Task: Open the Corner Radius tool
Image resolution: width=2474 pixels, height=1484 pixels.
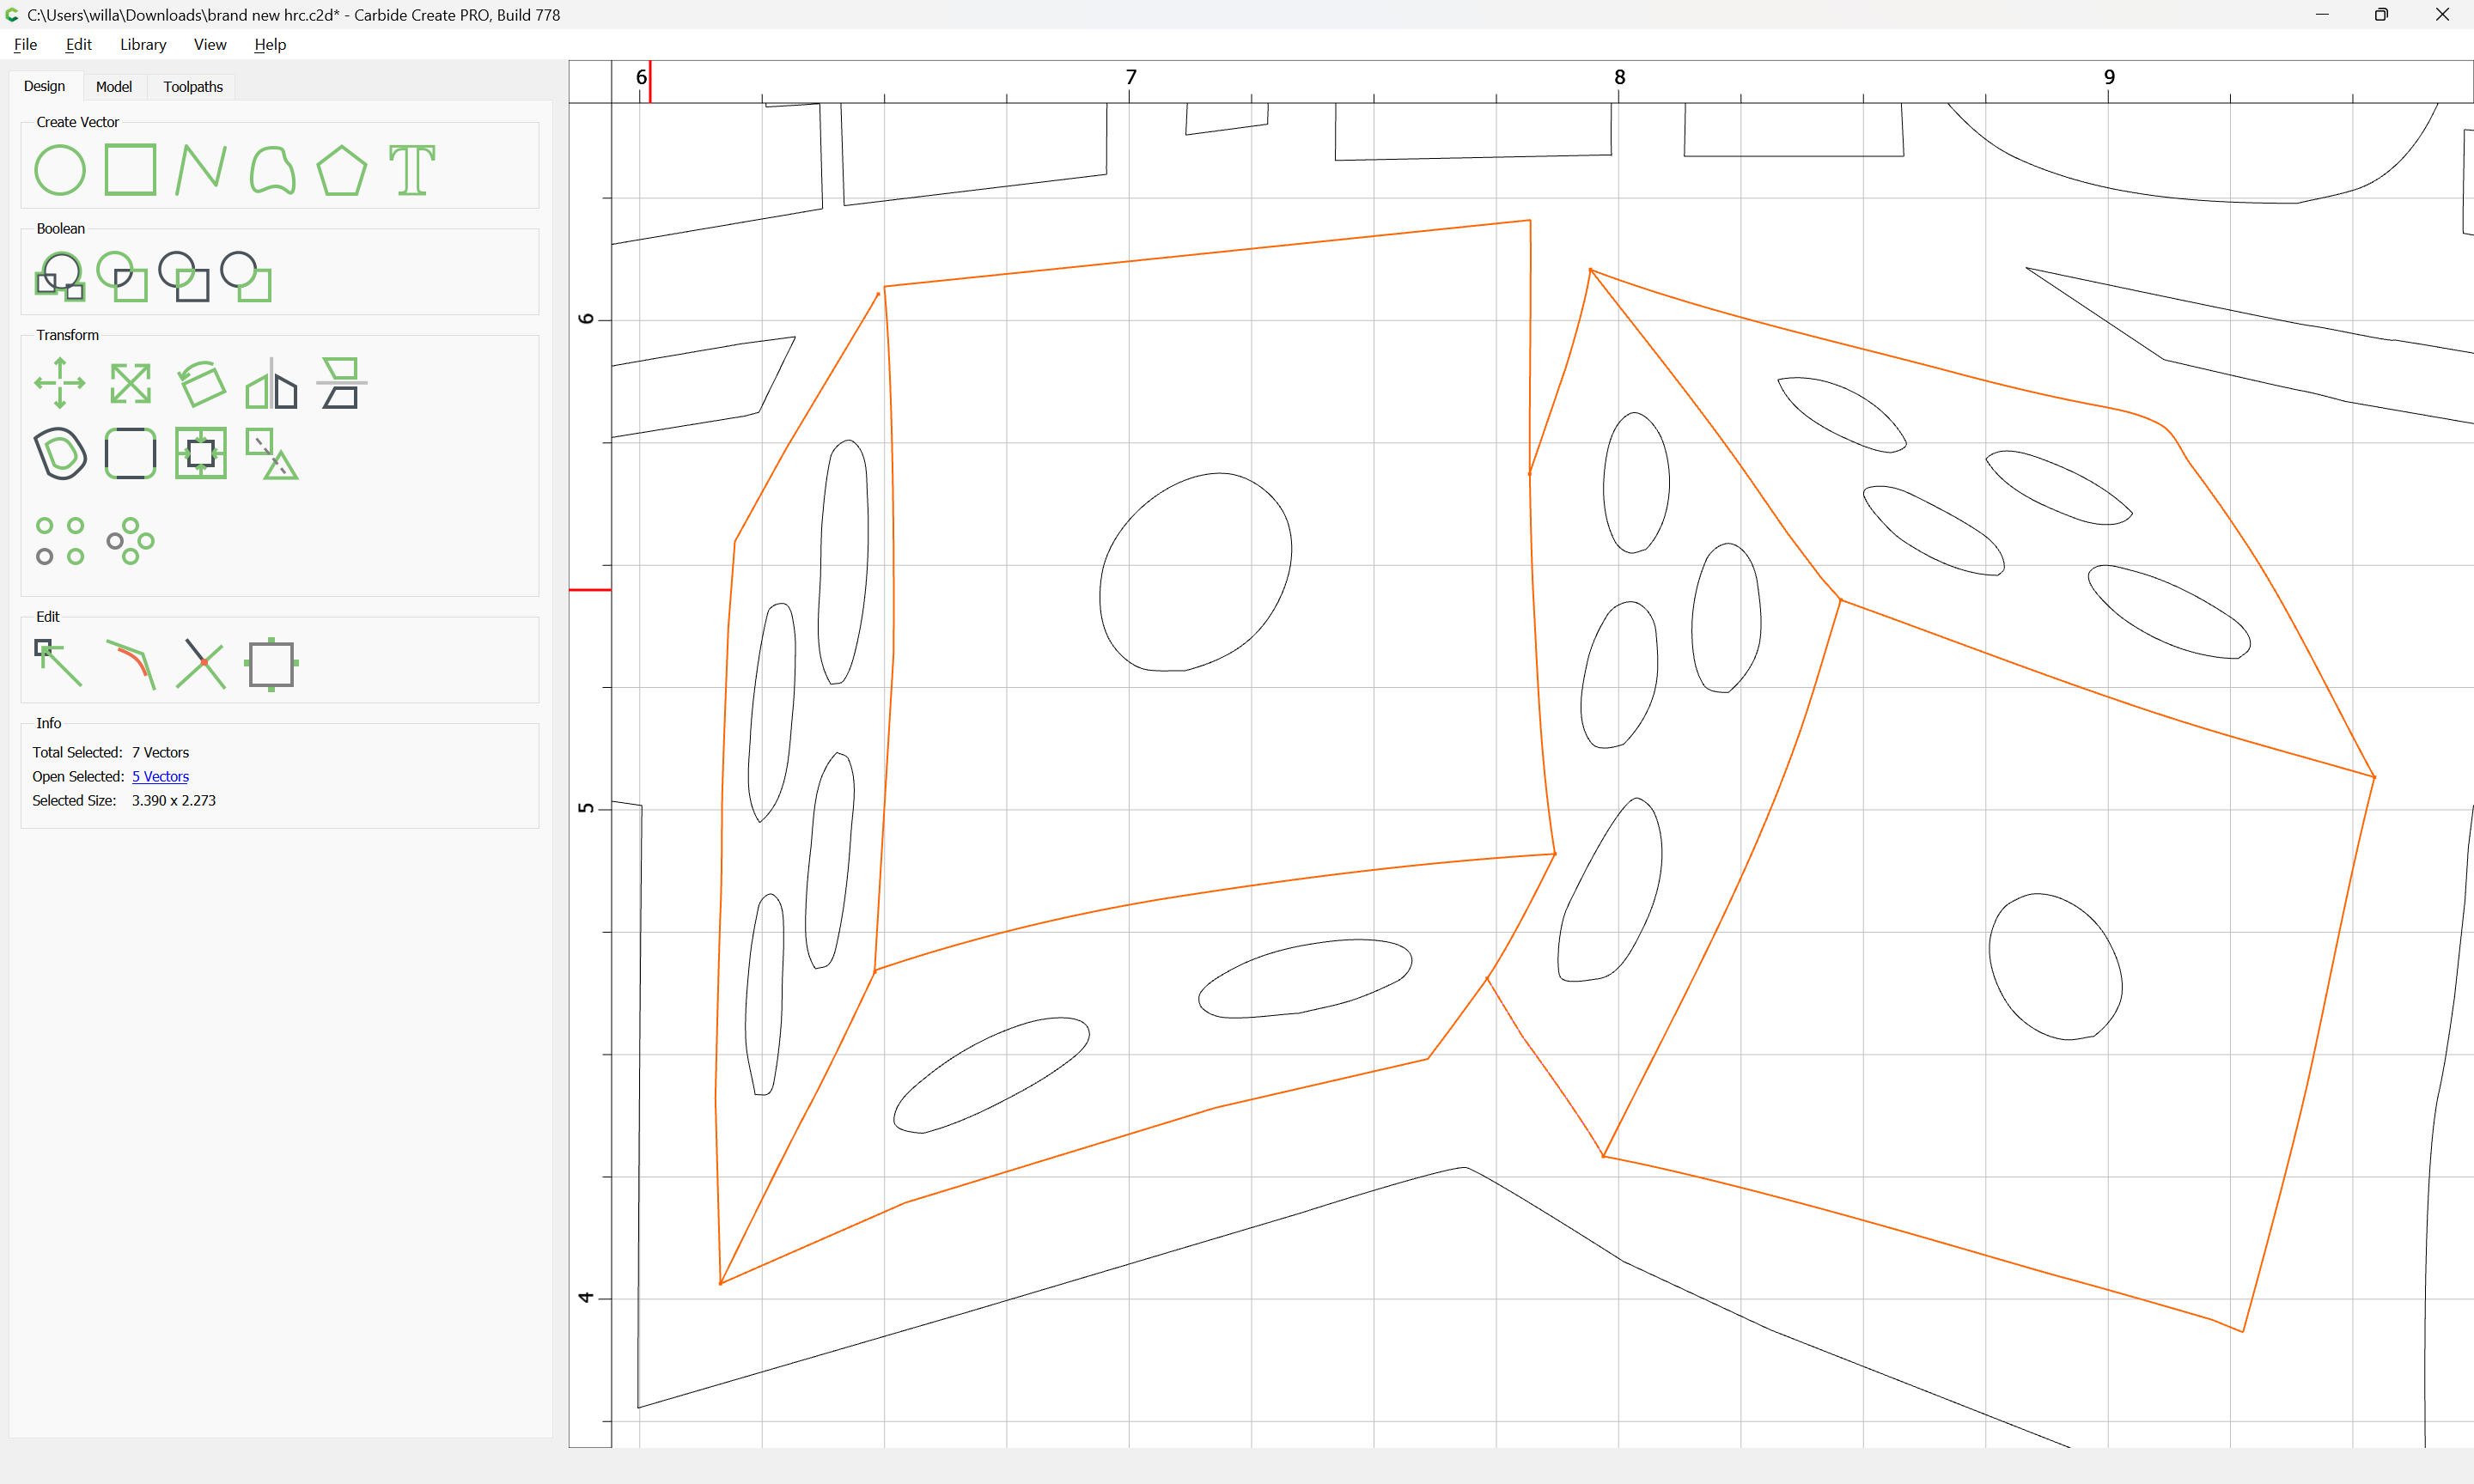Action: tap(130, 453)
